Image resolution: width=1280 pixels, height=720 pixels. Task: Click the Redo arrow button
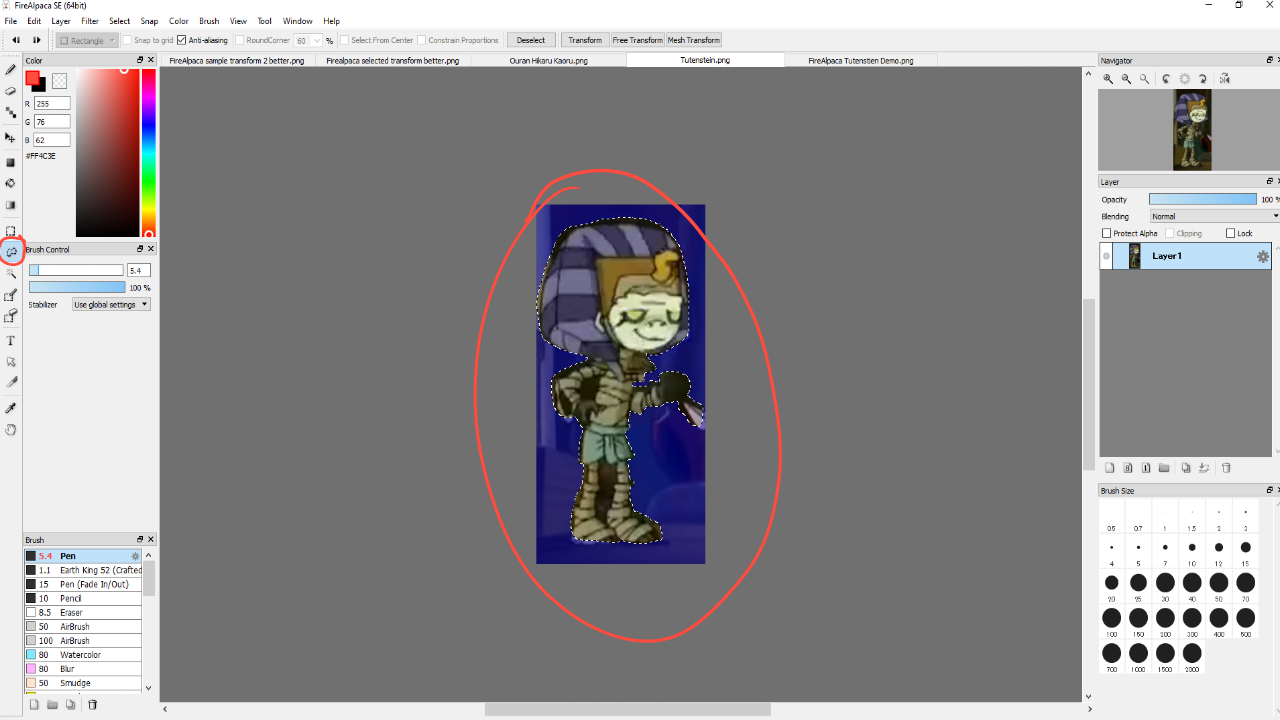[x=37, y=41]
